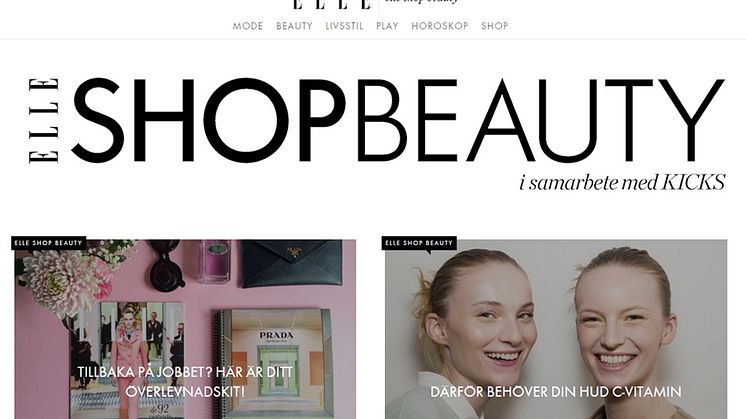Click 'i samarbete med KICKS' text
This screenshot has height=419, width=746.
(622, 183)
